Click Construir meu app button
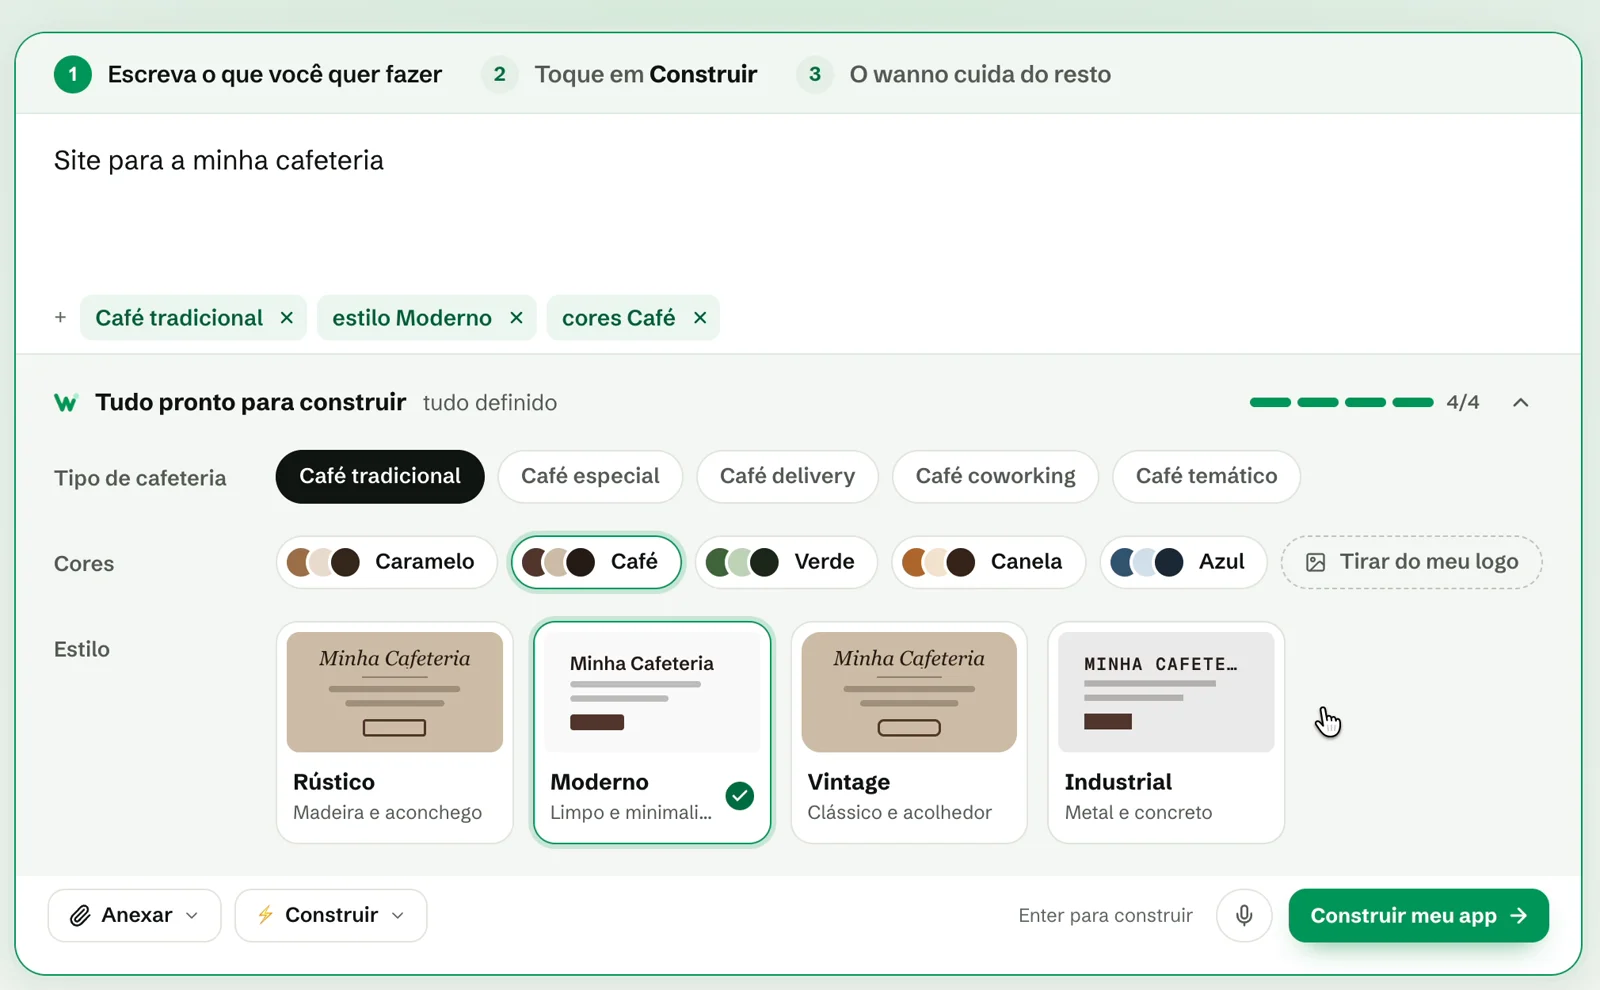Viewport: 1600px width, 990px height. pyautogui.click(x=1418, y=915)
